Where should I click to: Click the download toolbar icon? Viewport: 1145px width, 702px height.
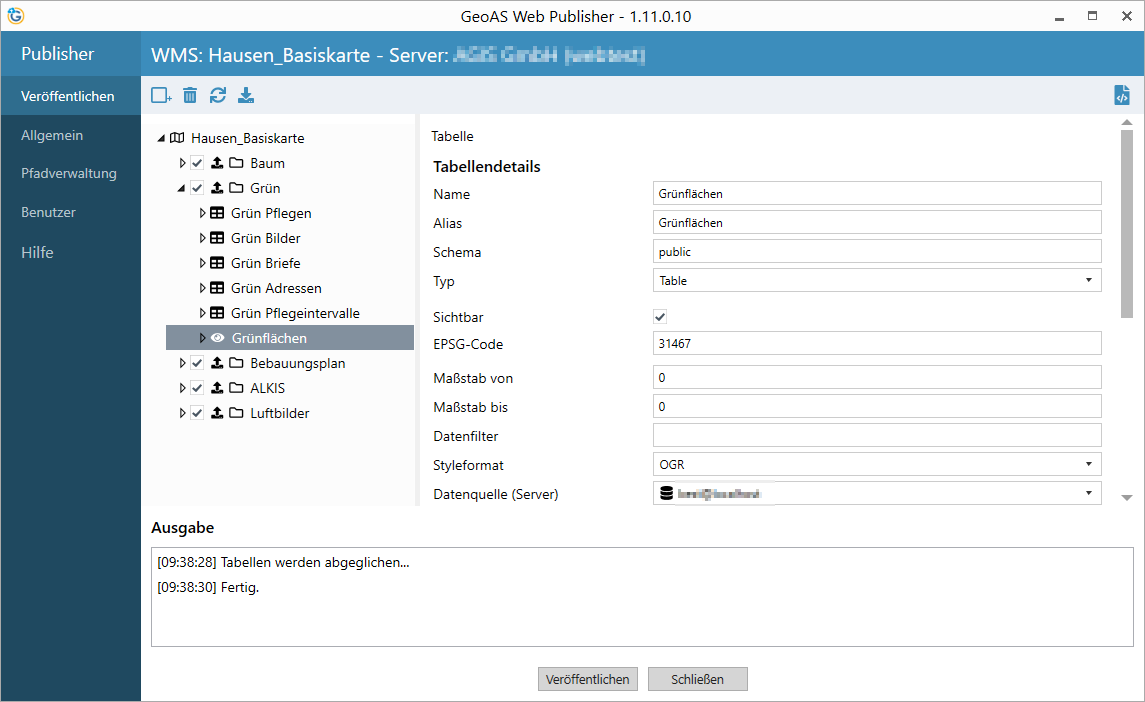pyautogui.click(x=246, y=95)
